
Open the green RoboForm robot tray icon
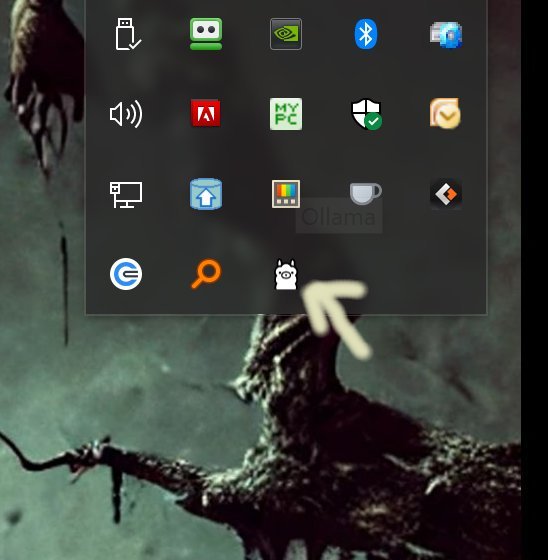pyautogui.click(x=206, y=34)
